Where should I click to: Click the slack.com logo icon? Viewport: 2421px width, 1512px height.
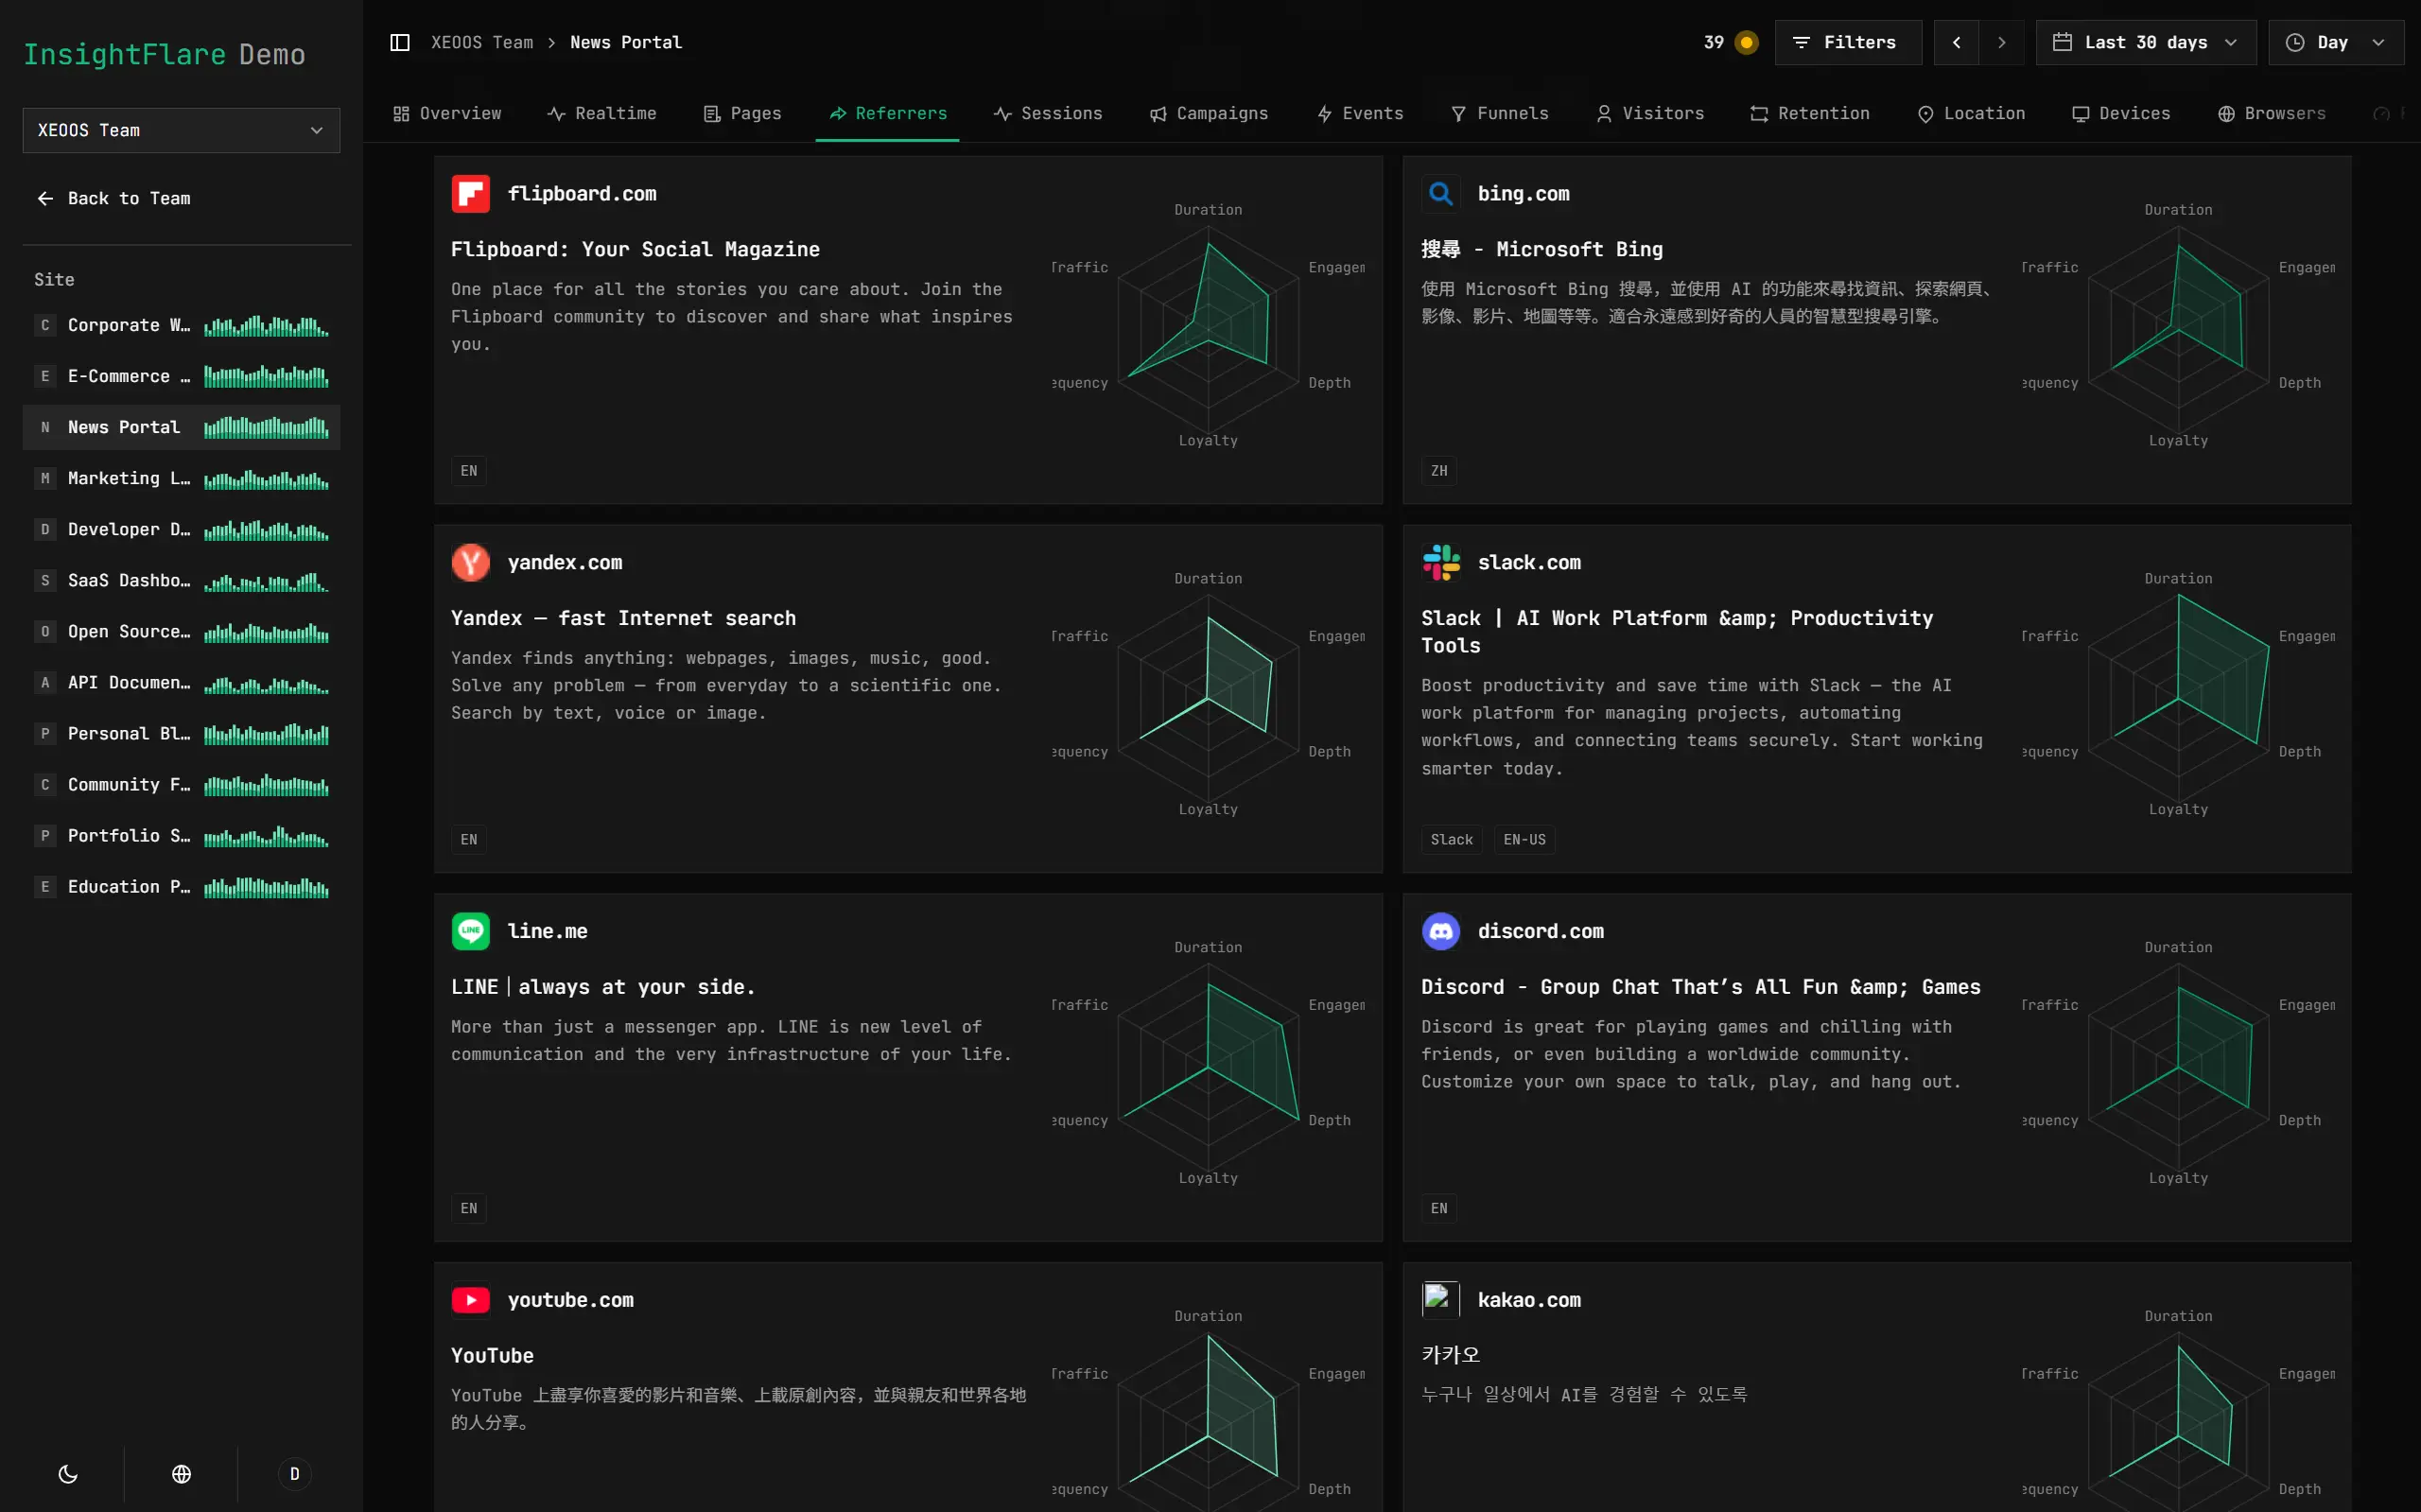tap(1441, 563)
